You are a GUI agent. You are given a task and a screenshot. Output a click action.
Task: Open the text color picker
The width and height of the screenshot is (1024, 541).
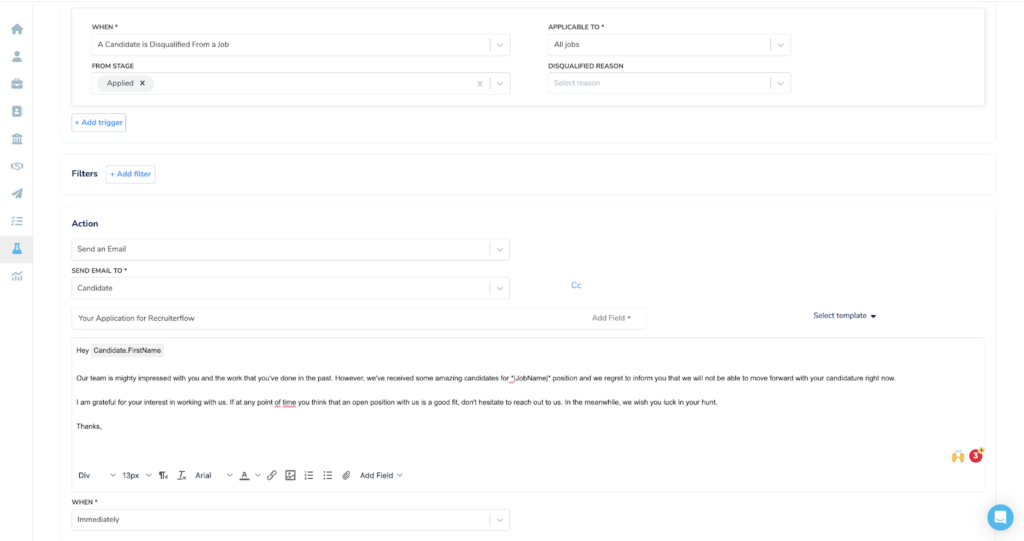pyautogui.click(x=244, y=476)
